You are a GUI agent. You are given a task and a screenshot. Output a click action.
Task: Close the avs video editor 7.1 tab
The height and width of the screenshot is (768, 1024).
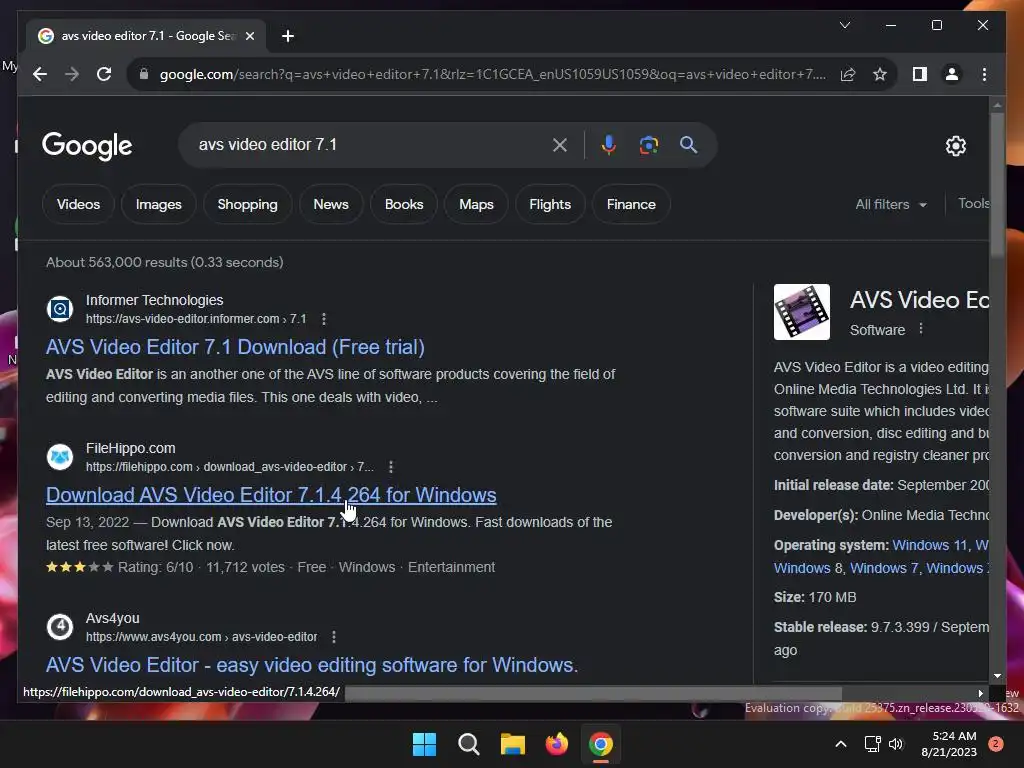tap(249, 36)
